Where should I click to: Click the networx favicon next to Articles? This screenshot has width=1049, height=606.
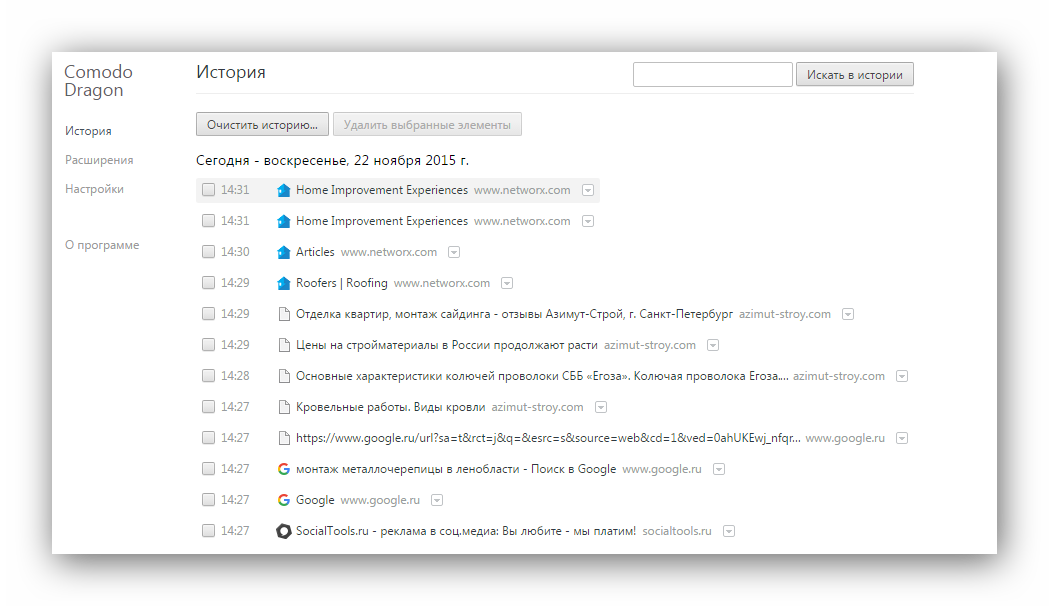coord(284,252)
